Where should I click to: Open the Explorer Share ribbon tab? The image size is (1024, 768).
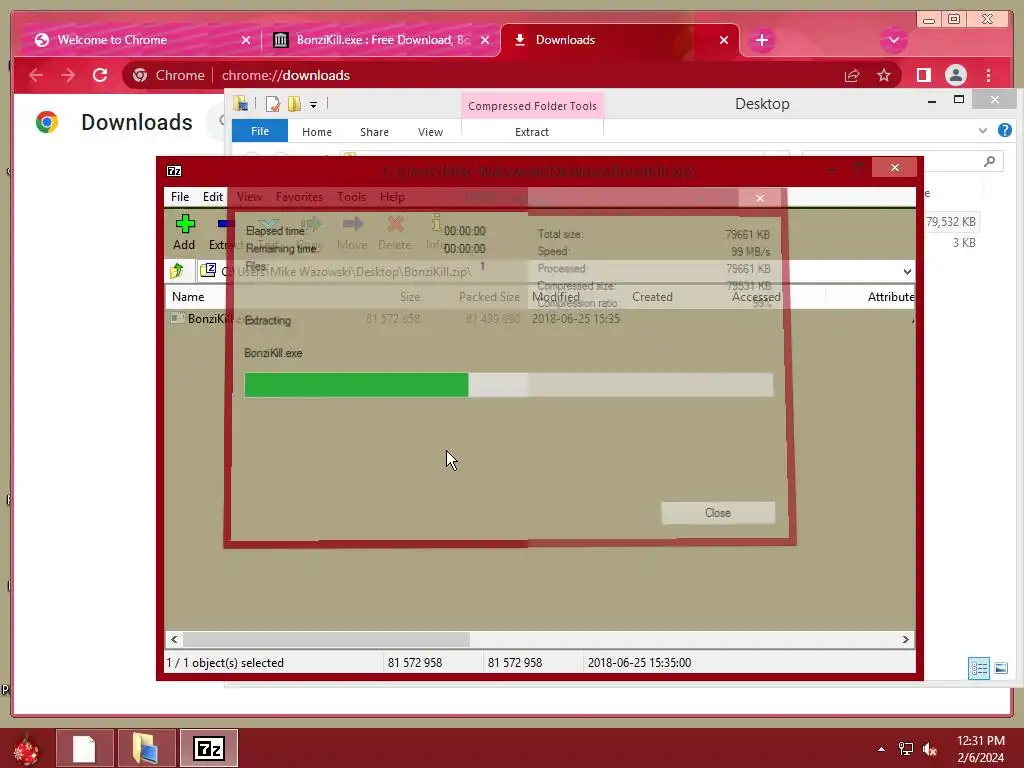coord(374,132)
